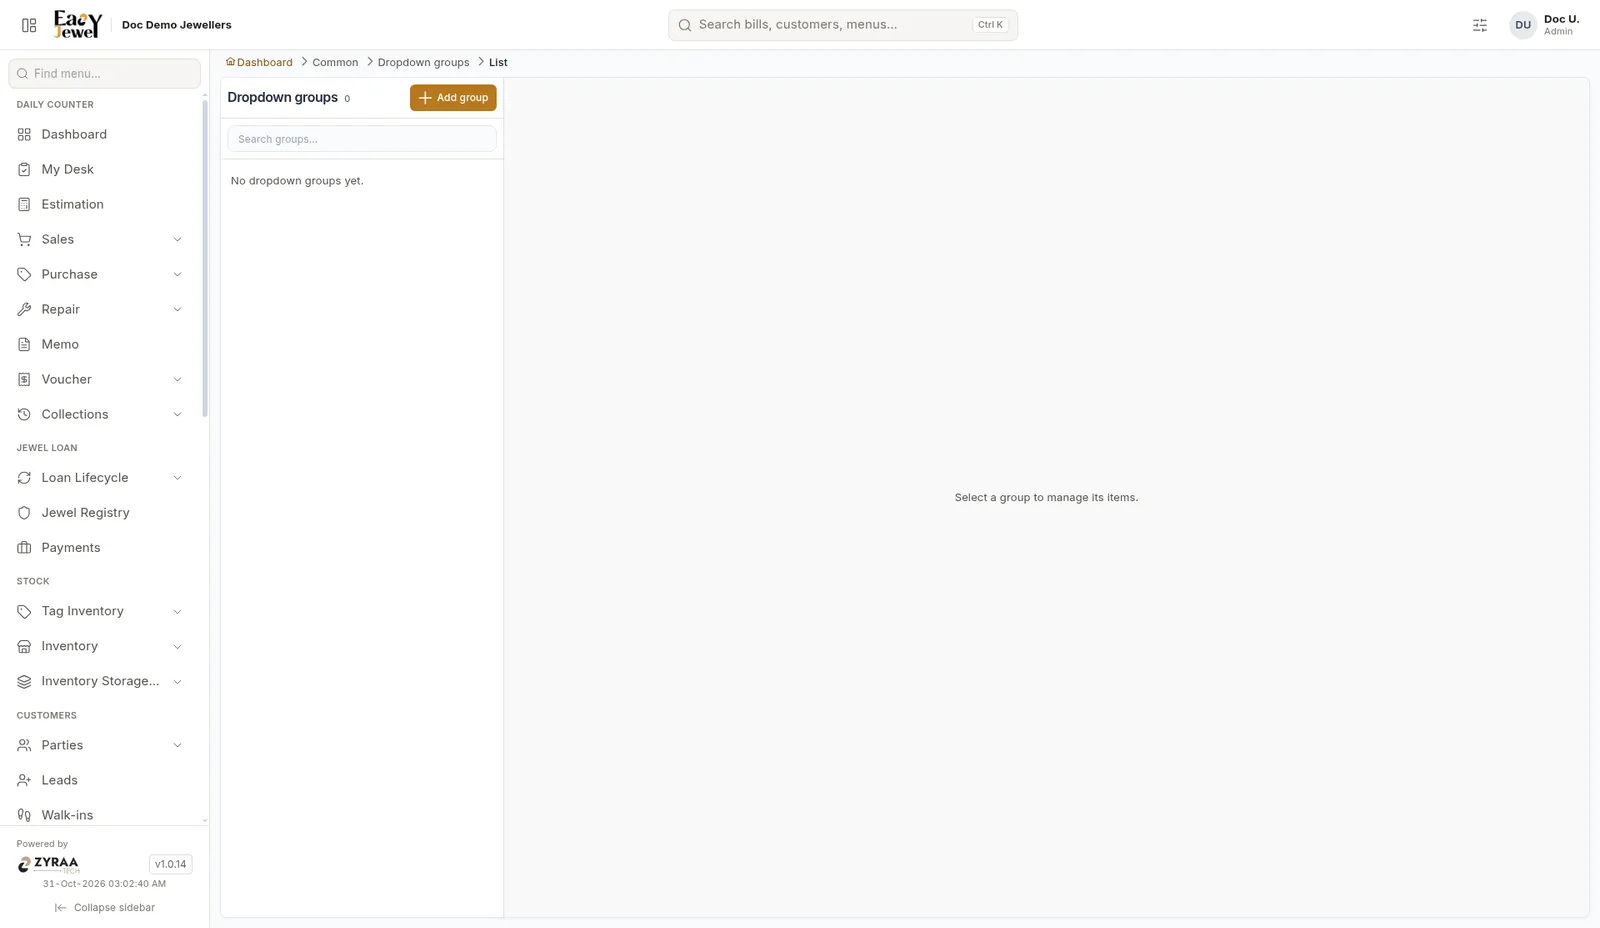
Task: Focus the Find menu search field
Action: 105,73
